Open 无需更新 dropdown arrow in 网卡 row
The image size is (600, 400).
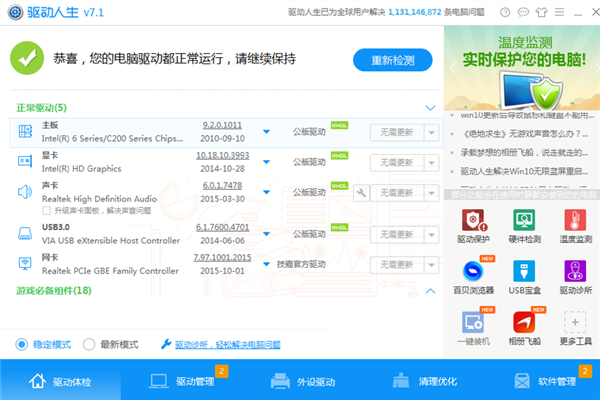click(x=431, y=265)
